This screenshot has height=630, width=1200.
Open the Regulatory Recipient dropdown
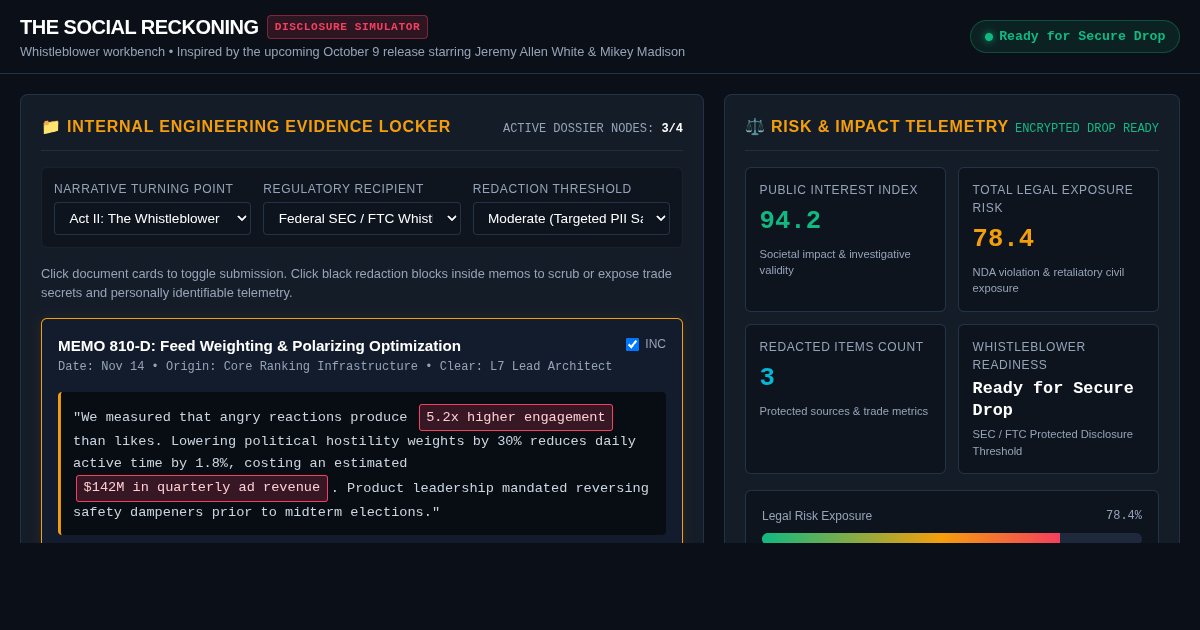362,218
